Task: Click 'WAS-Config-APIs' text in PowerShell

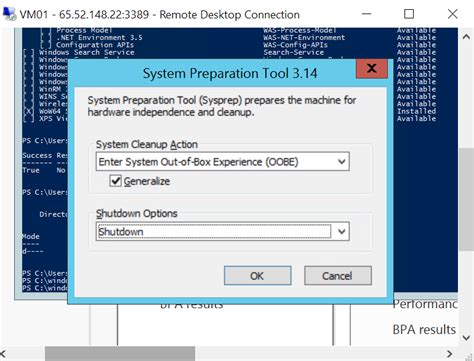Action: [x=295, y=45]
